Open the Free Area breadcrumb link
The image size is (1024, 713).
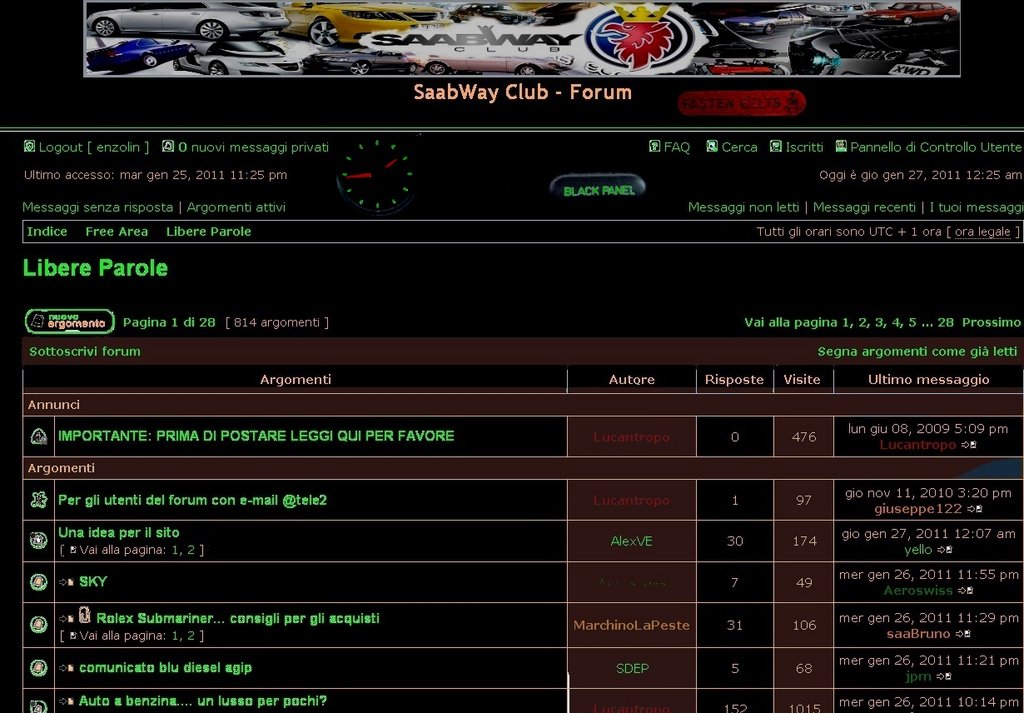tap(116, 231)
